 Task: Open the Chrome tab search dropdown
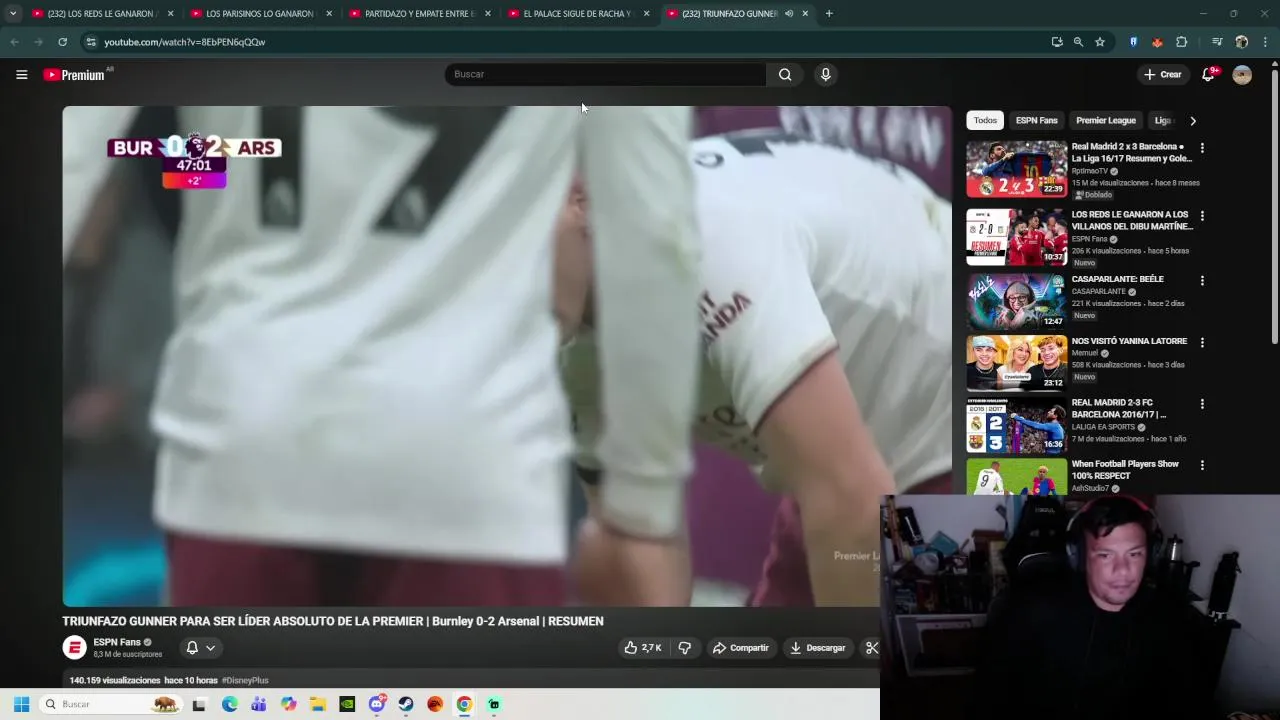tap(13, 14)
